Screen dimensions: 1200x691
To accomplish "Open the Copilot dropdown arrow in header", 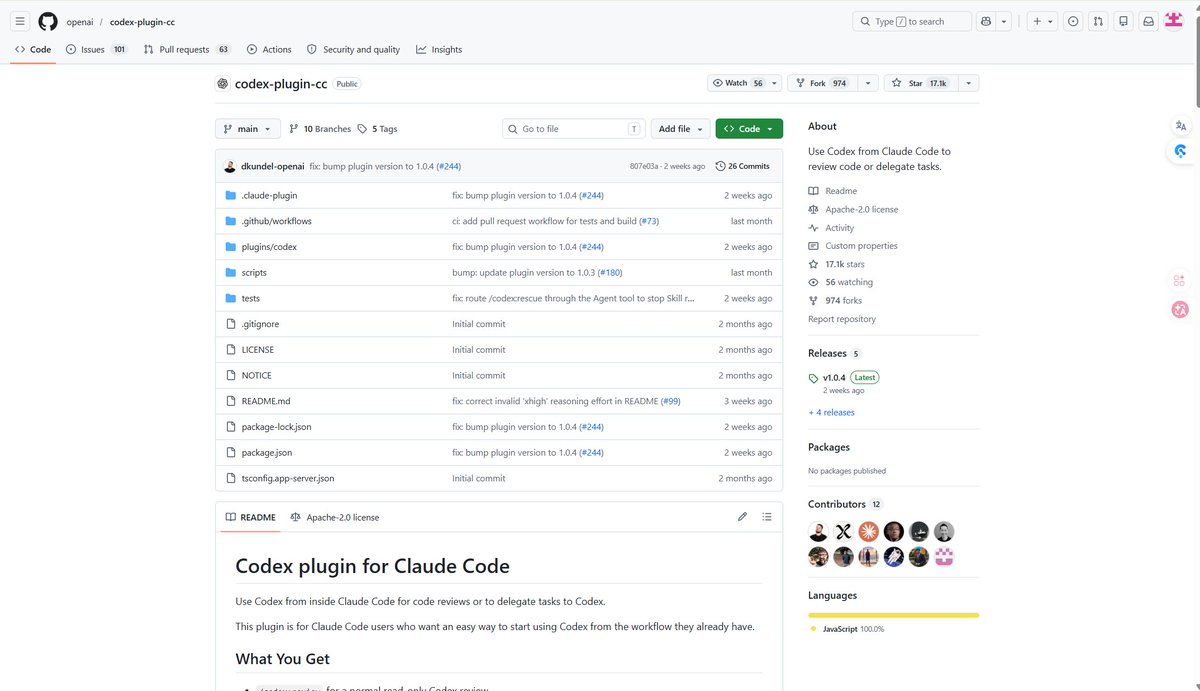I will tap(1004, 21).
